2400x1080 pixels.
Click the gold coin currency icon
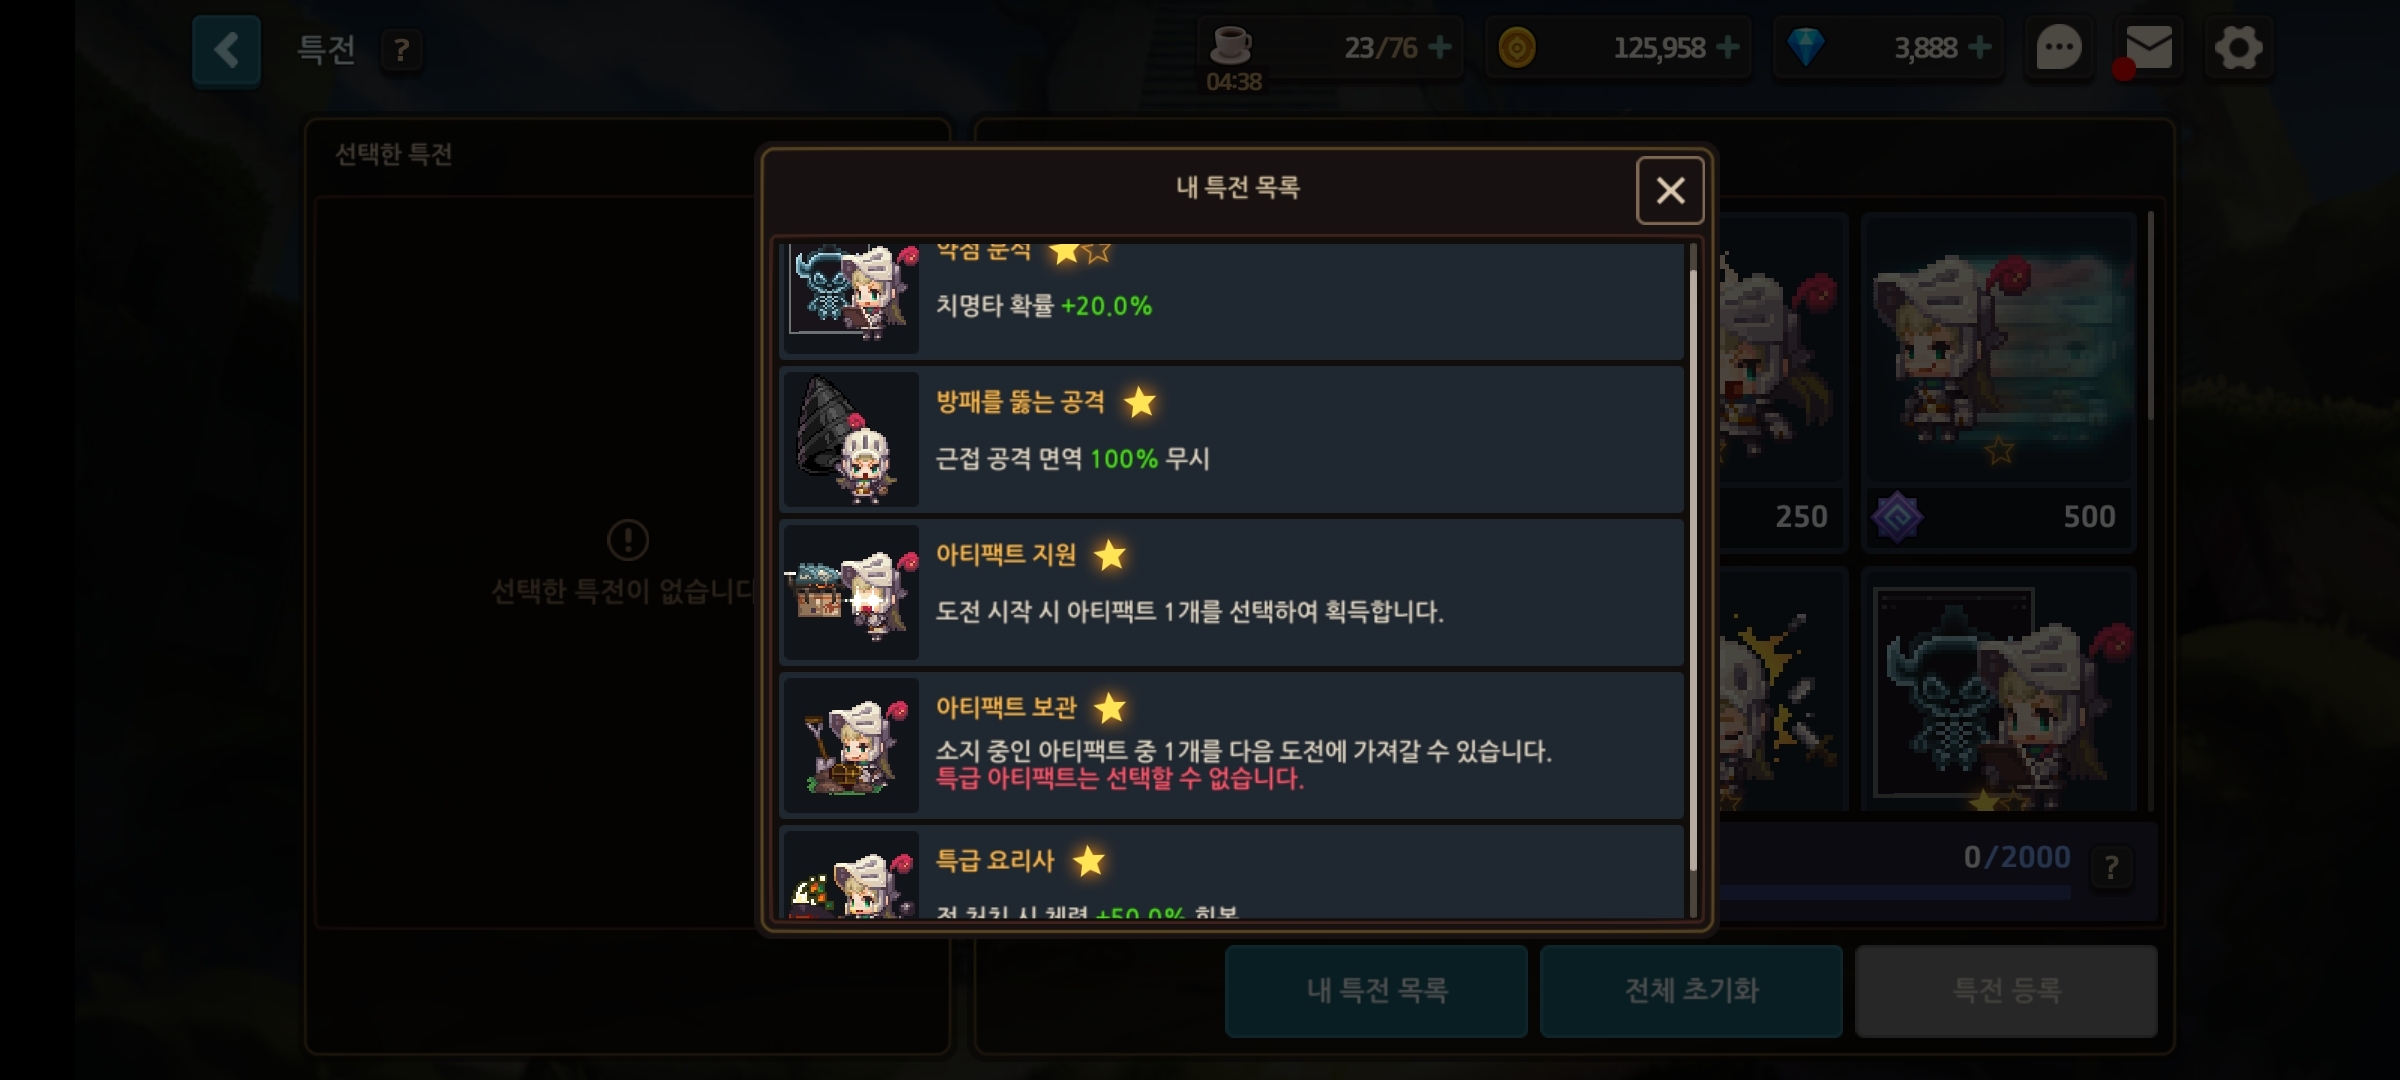1517,47
